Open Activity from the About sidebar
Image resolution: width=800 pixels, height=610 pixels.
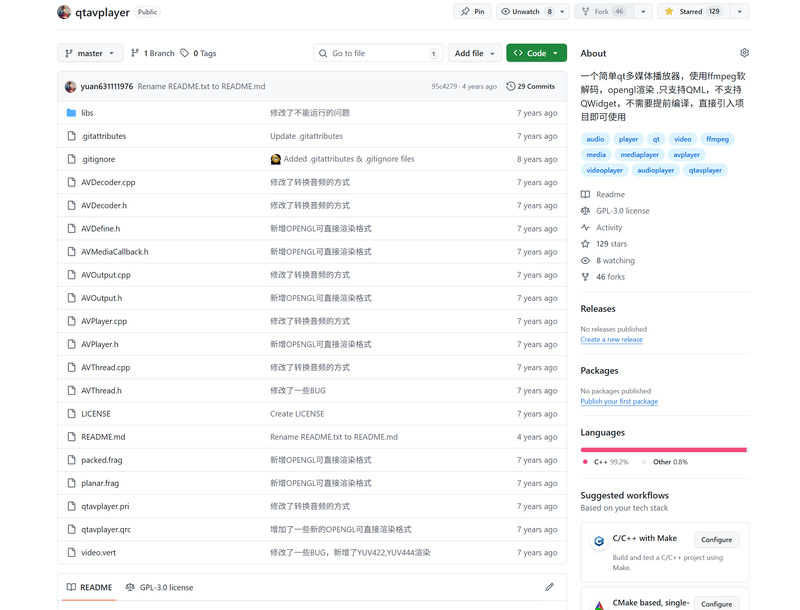tap(609, 228)
